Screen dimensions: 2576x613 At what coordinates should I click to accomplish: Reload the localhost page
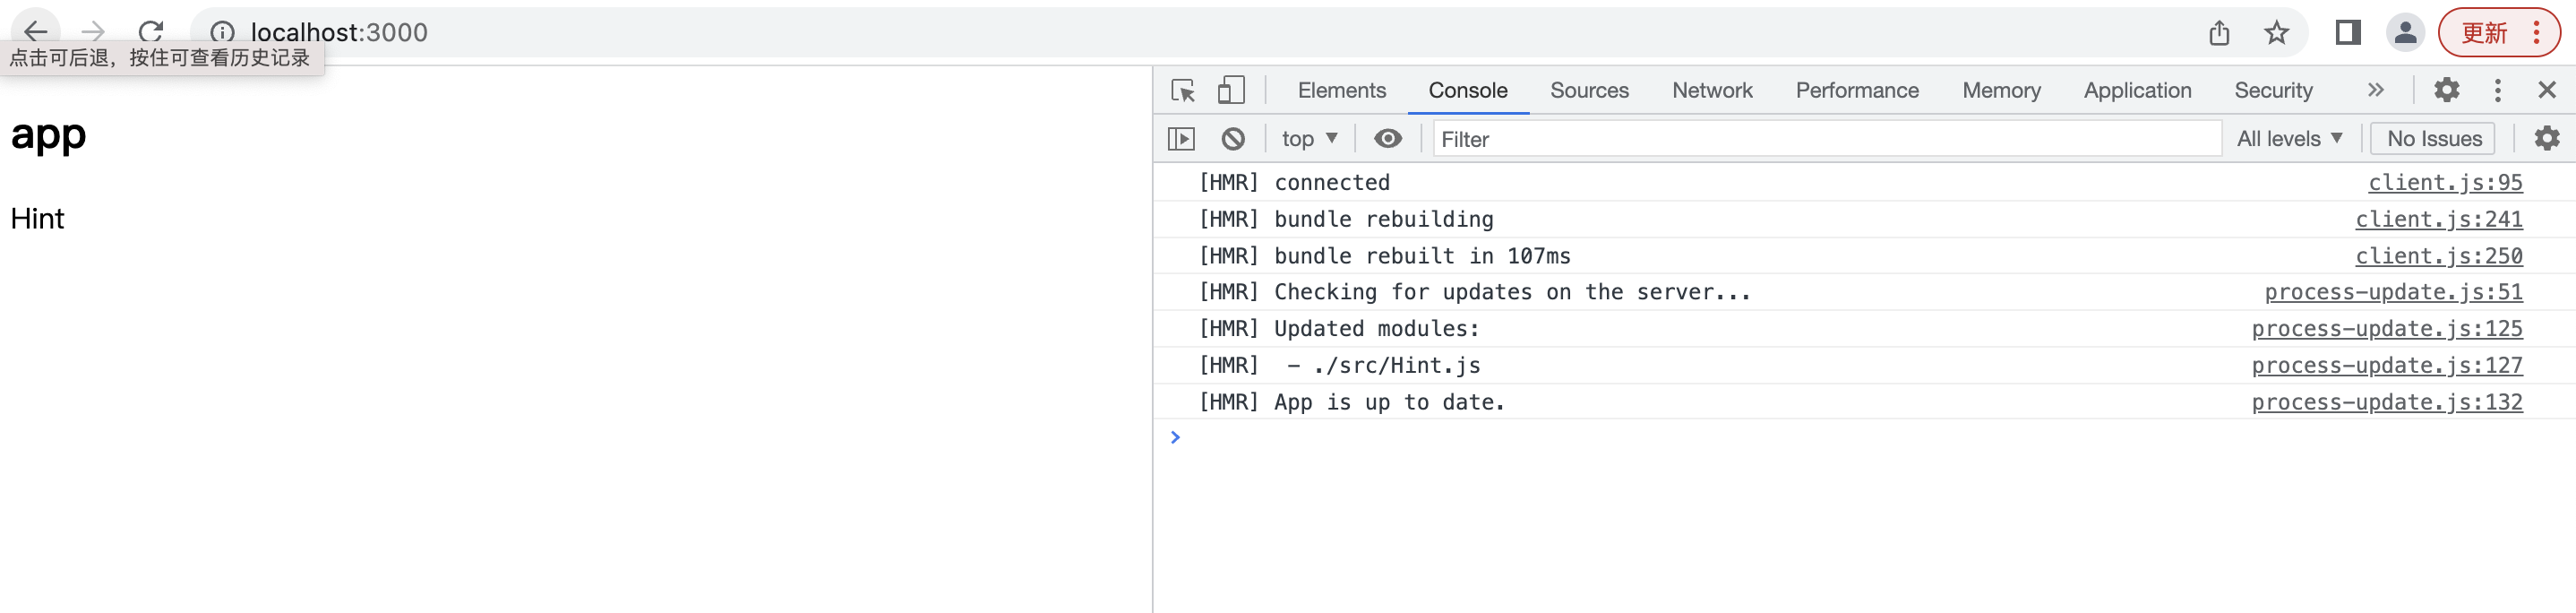[151, 31]
